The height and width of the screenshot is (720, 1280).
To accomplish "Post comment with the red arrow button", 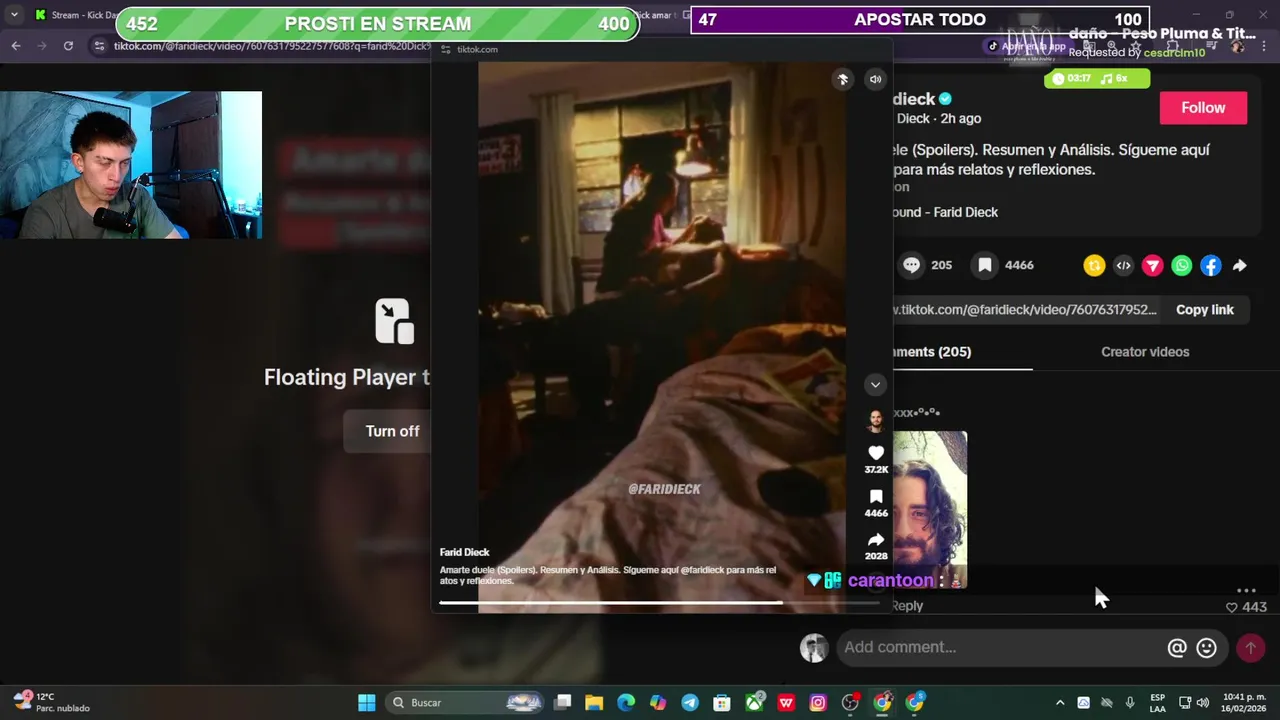I will (1250, 648).
